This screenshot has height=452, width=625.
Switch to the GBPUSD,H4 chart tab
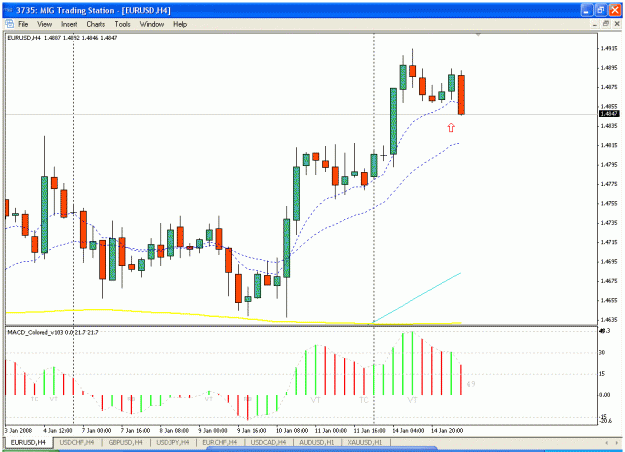pos(126,442)
